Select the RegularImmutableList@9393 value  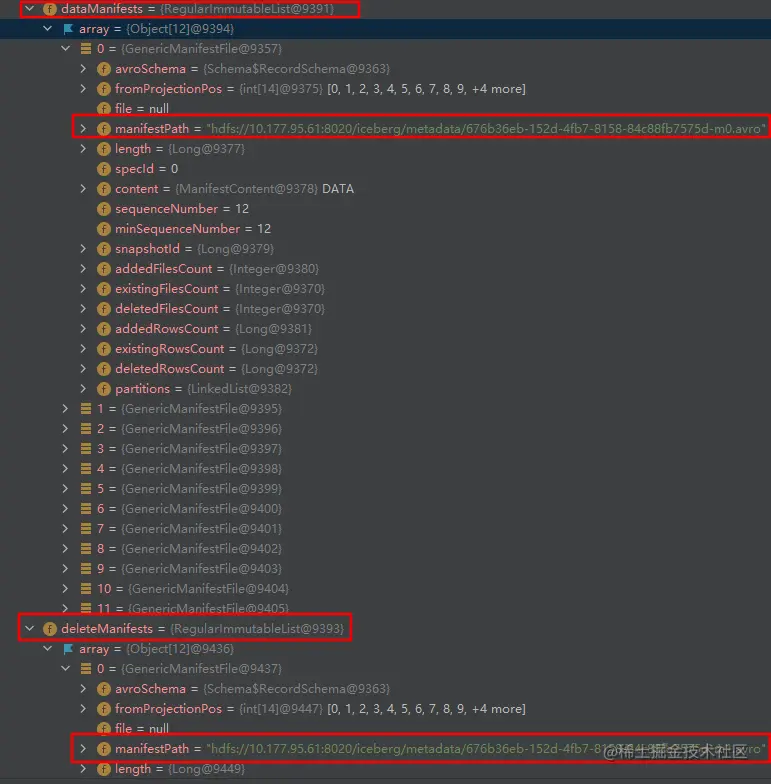tap(257, 628)
